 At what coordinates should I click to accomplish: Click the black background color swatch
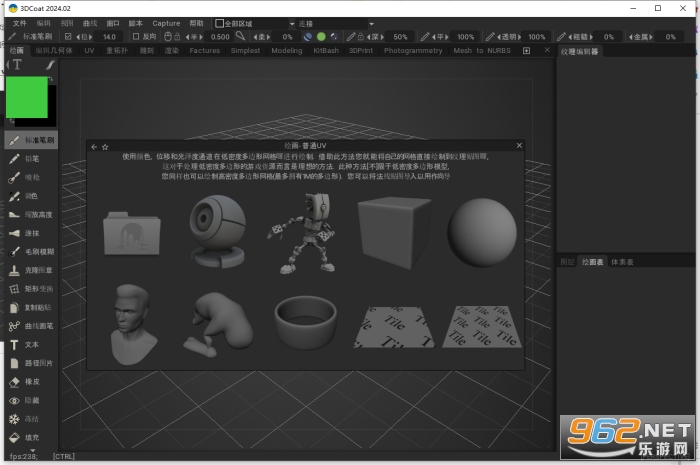click(52, 106)
